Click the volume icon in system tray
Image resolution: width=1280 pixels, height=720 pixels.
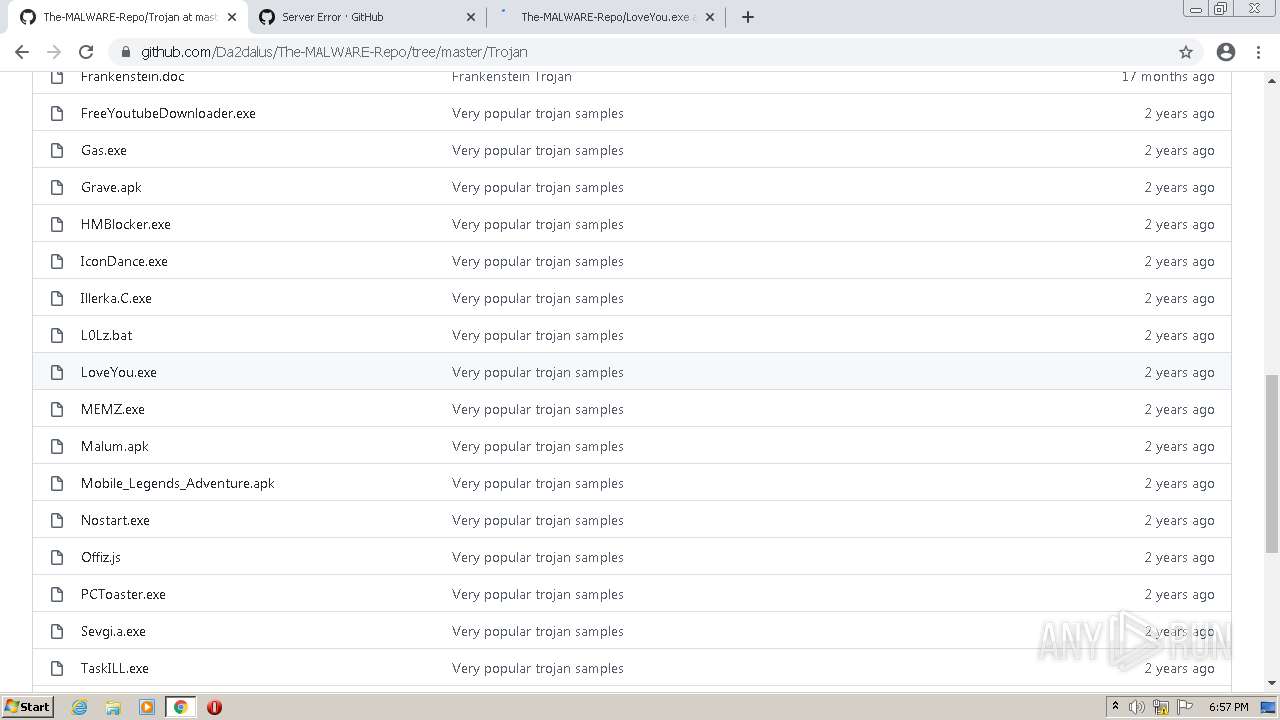pos(1137,707)
